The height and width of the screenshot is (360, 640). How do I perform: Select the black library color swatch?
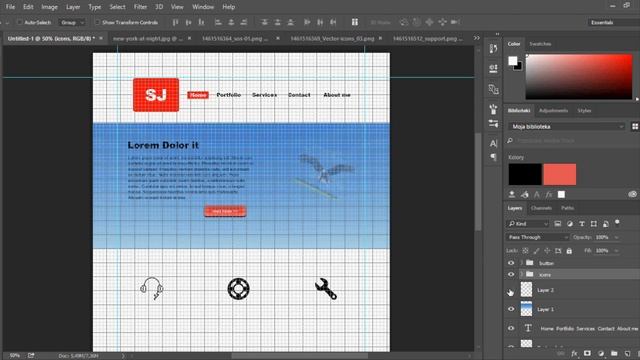pos(525,174)
